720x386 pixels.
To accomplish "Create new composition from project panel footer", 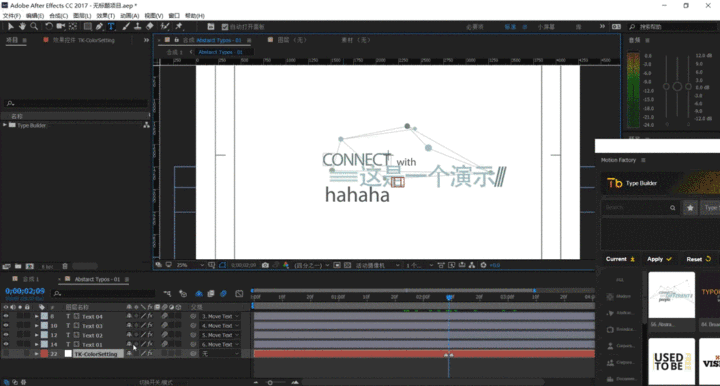I will click(x=30, y=266).
